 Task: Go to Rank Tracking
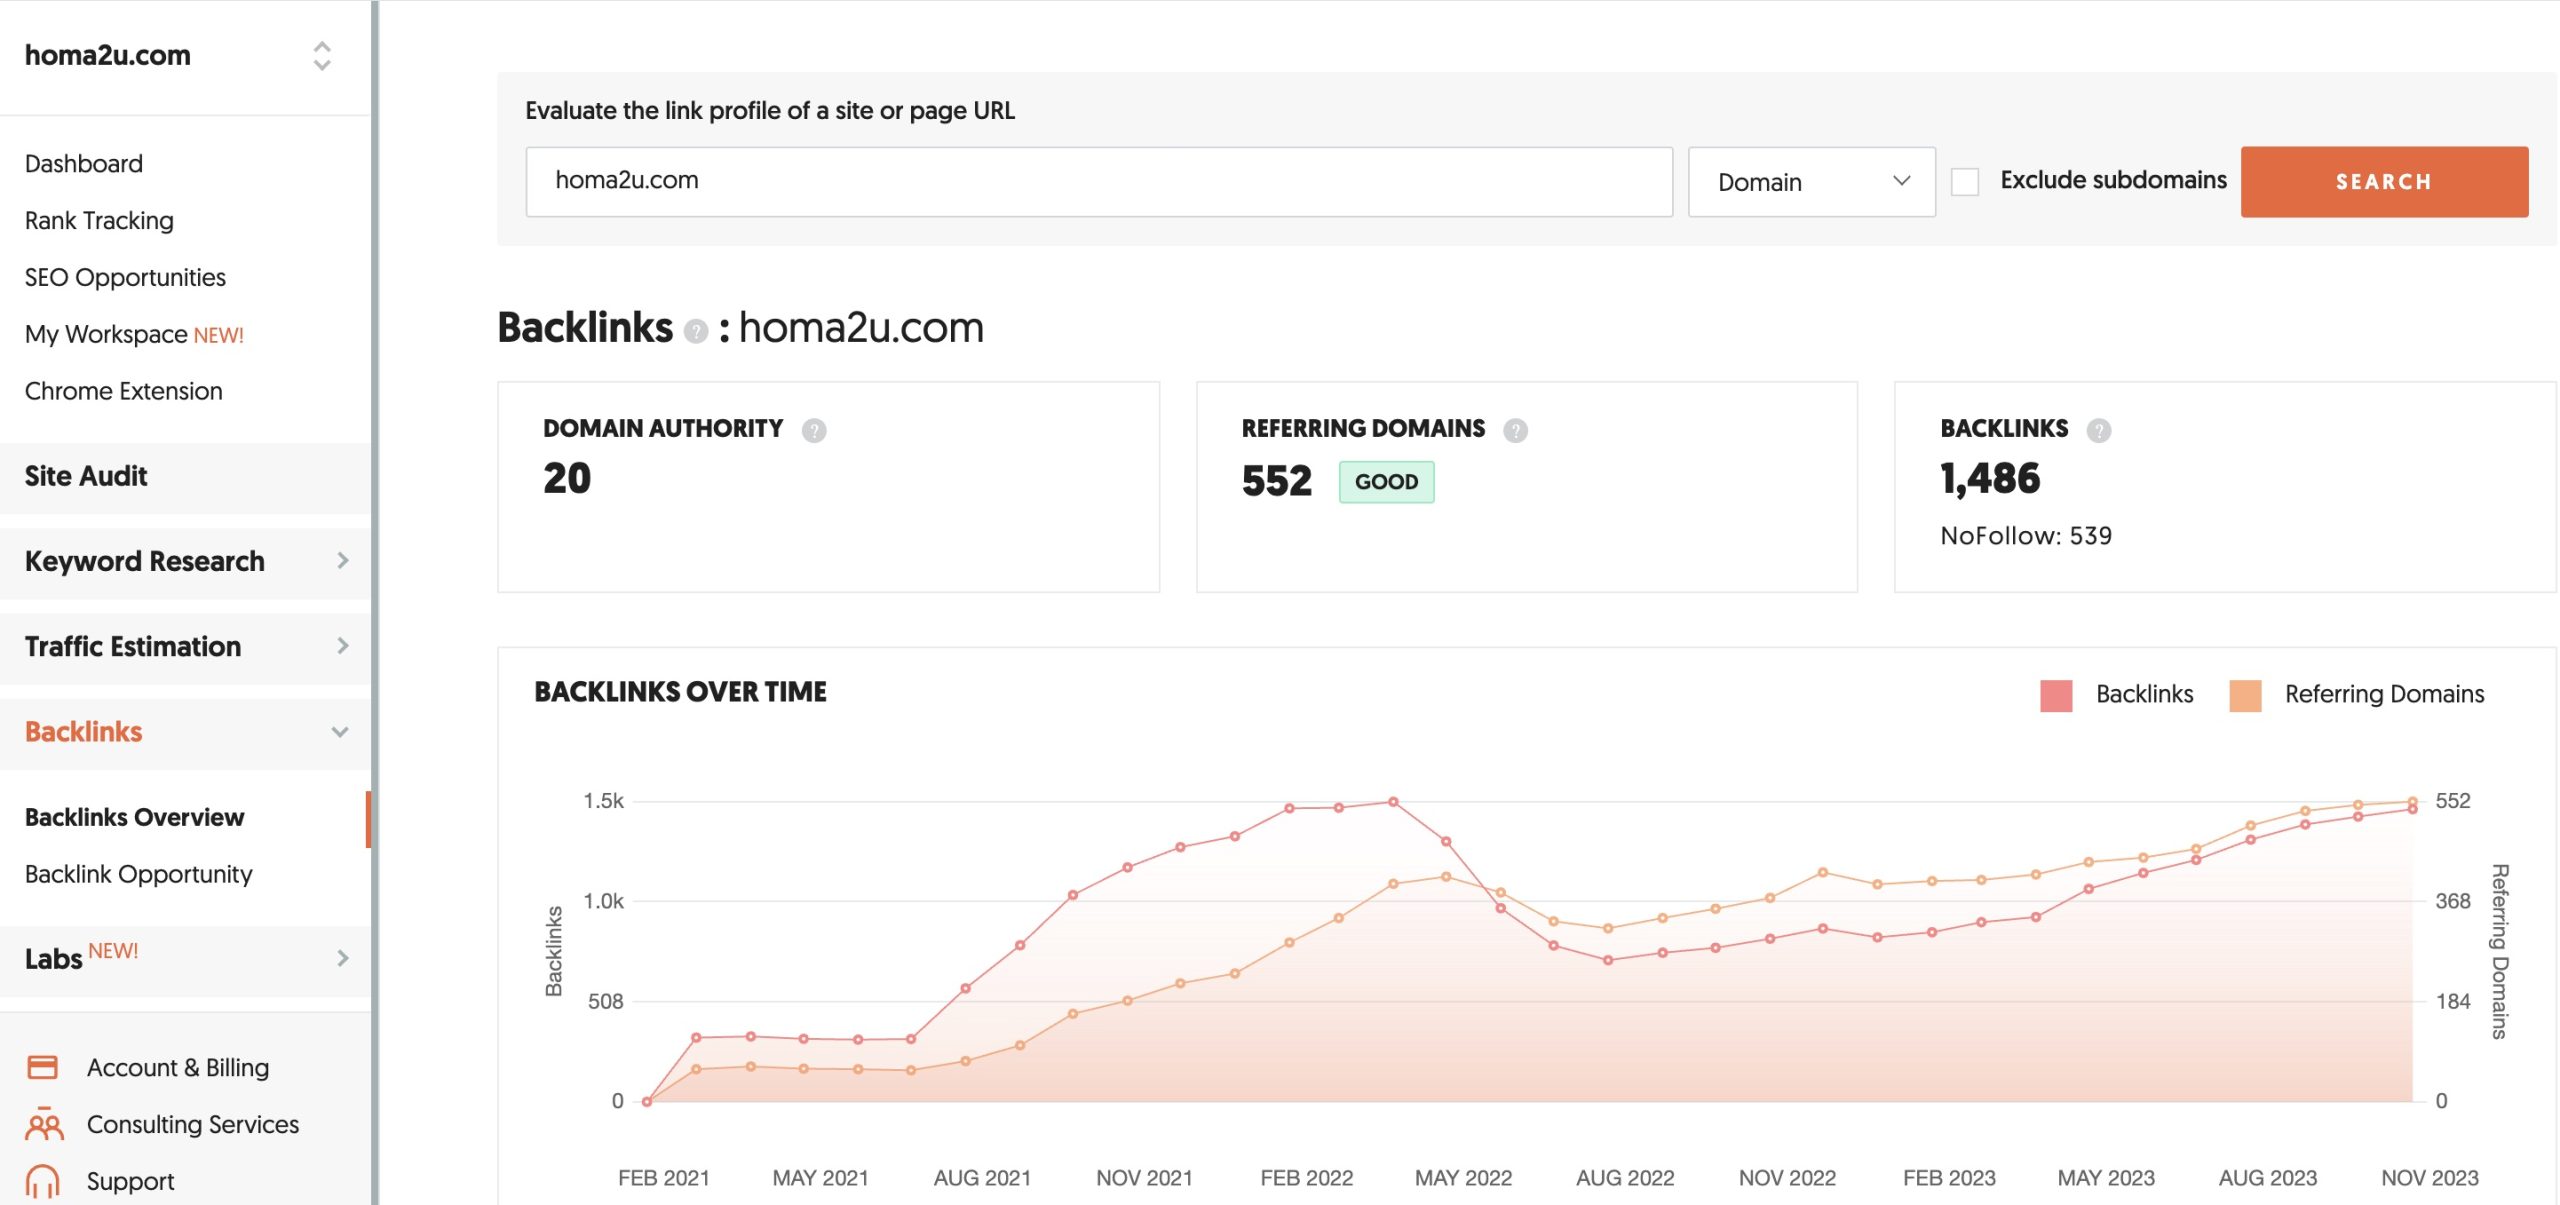[x=99, y=220]
